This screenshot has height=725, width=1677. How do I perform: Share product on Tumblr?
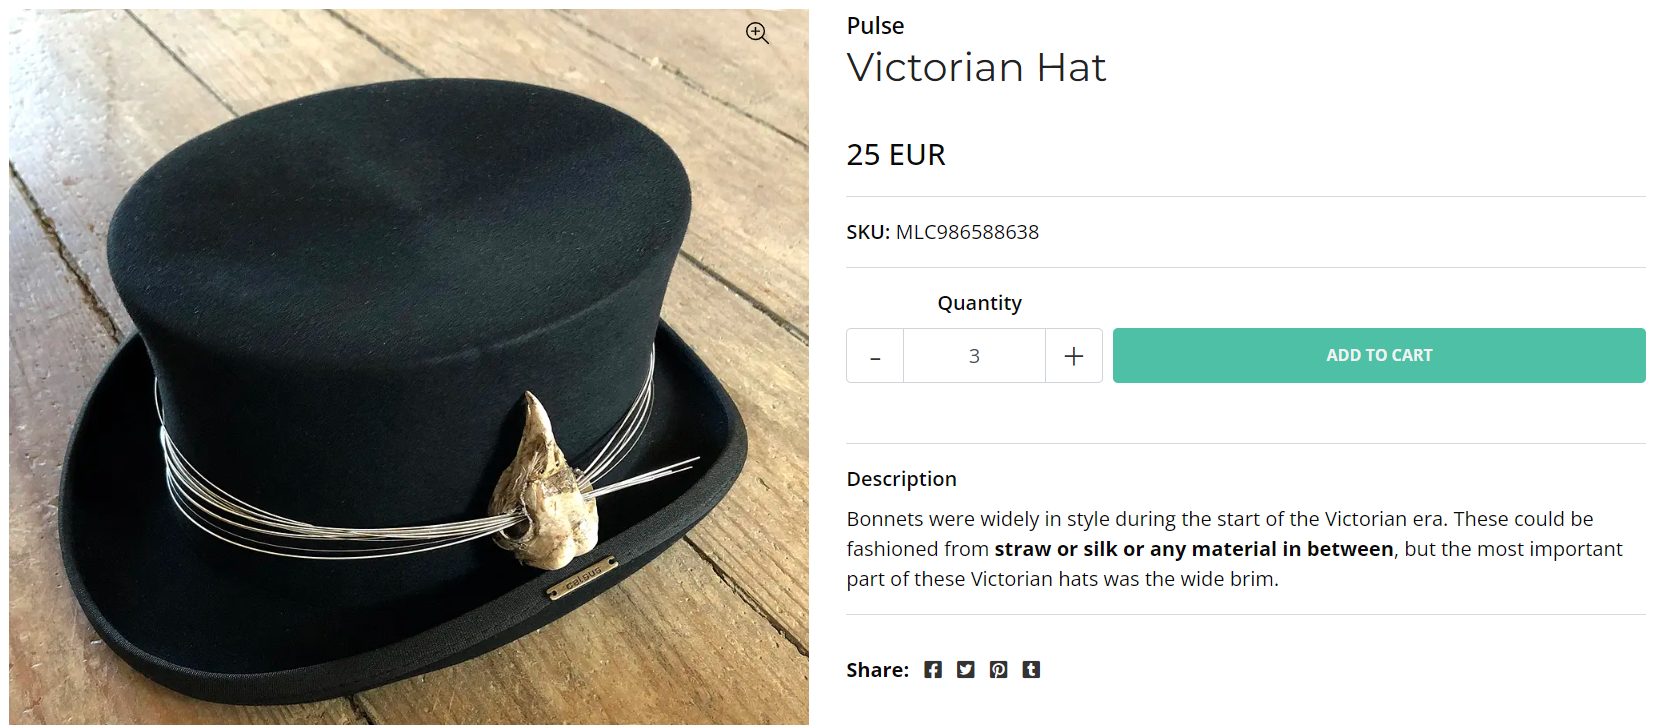click(x=1031, y=670)
